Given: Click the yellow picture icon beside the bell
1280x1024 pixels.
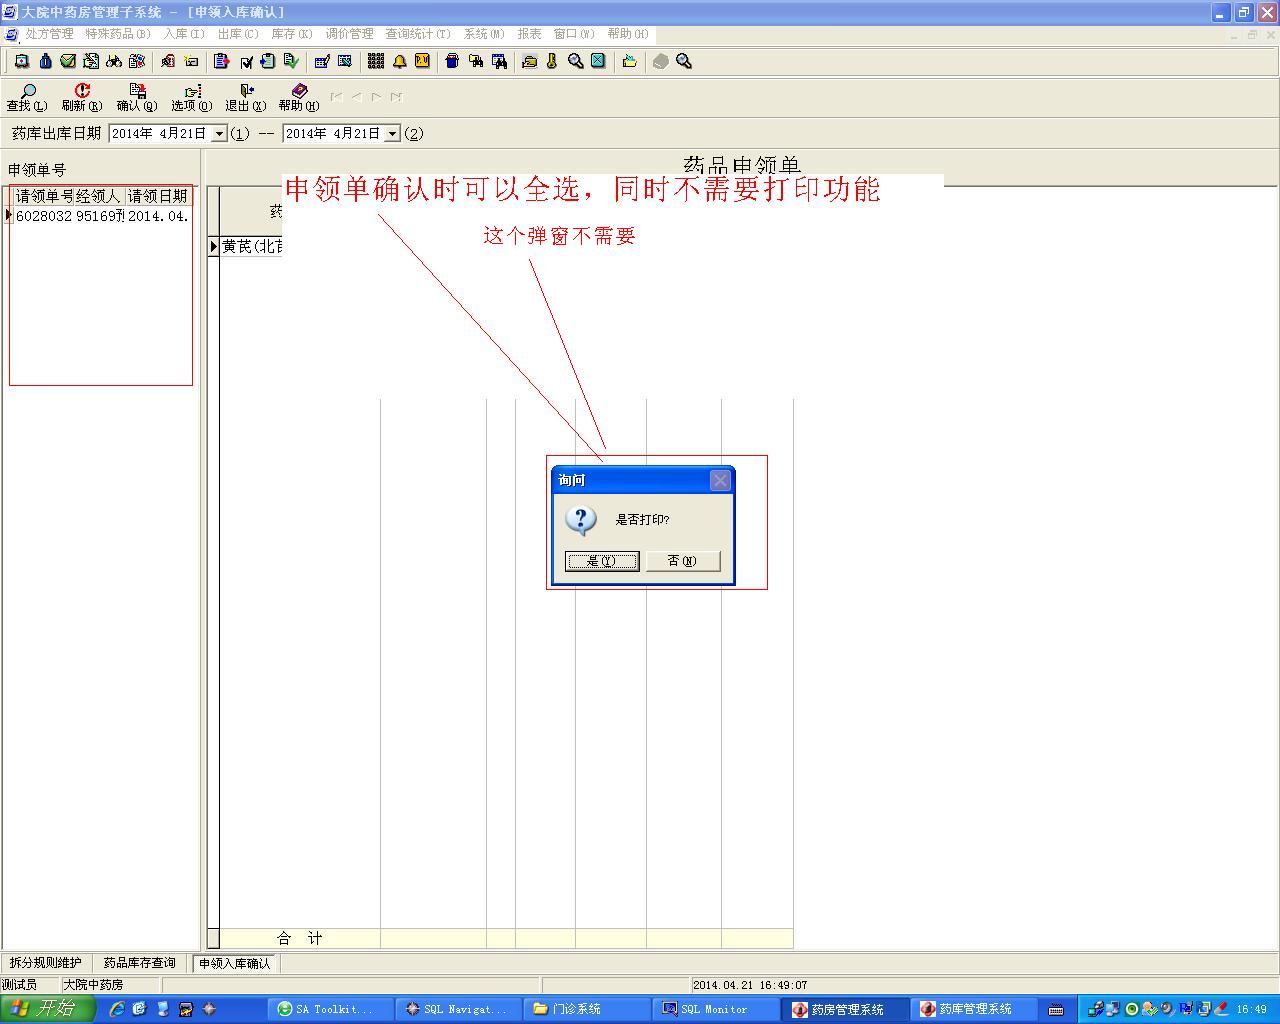Looking at the screenshot, I should click(422, 61).
